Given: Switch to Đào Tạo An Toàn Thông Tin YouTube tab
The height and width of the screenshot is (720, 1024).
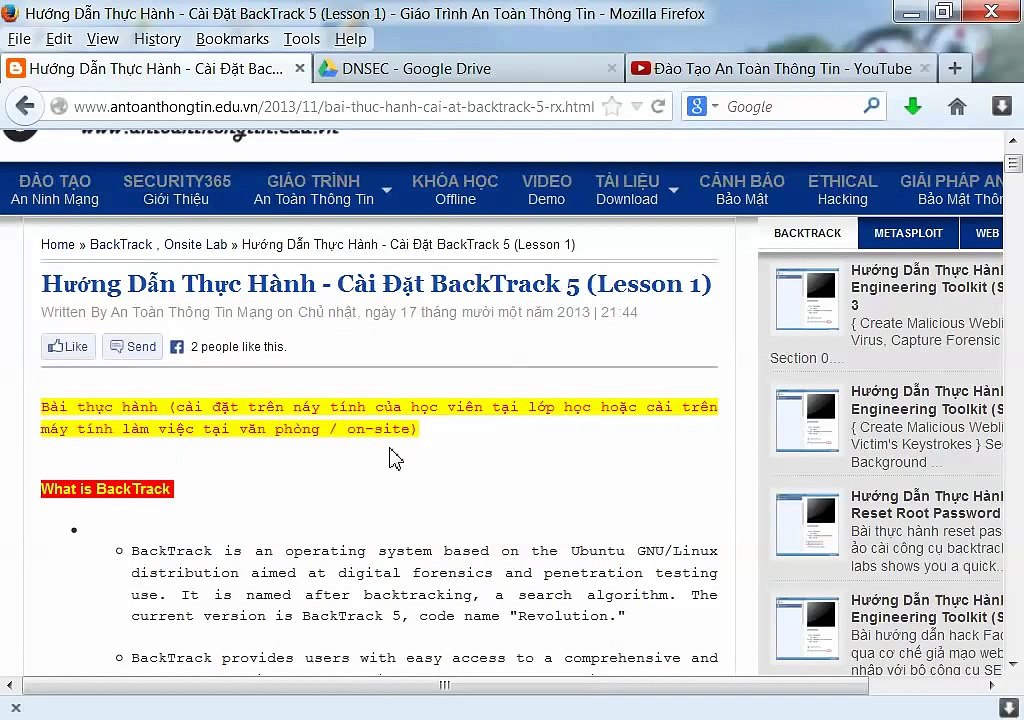Looking at the screenshot, I should point(781,69).
